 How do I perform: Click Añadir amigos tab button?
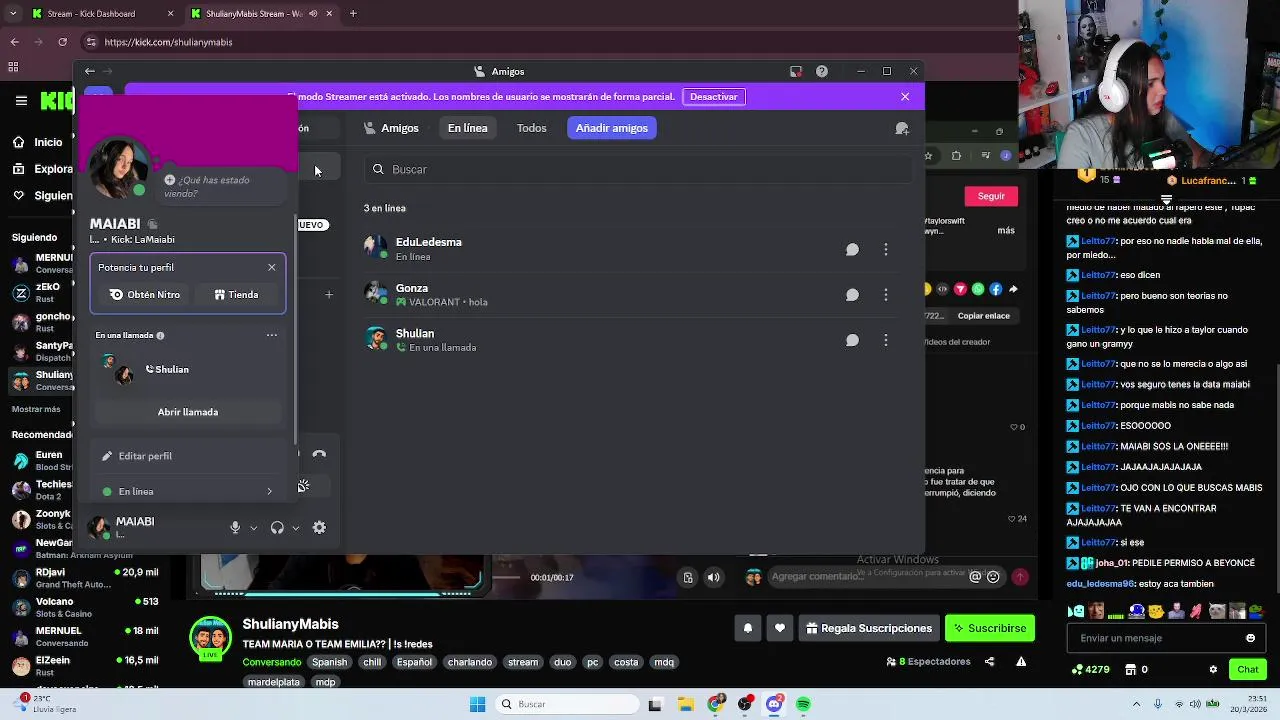pos(612,128)
